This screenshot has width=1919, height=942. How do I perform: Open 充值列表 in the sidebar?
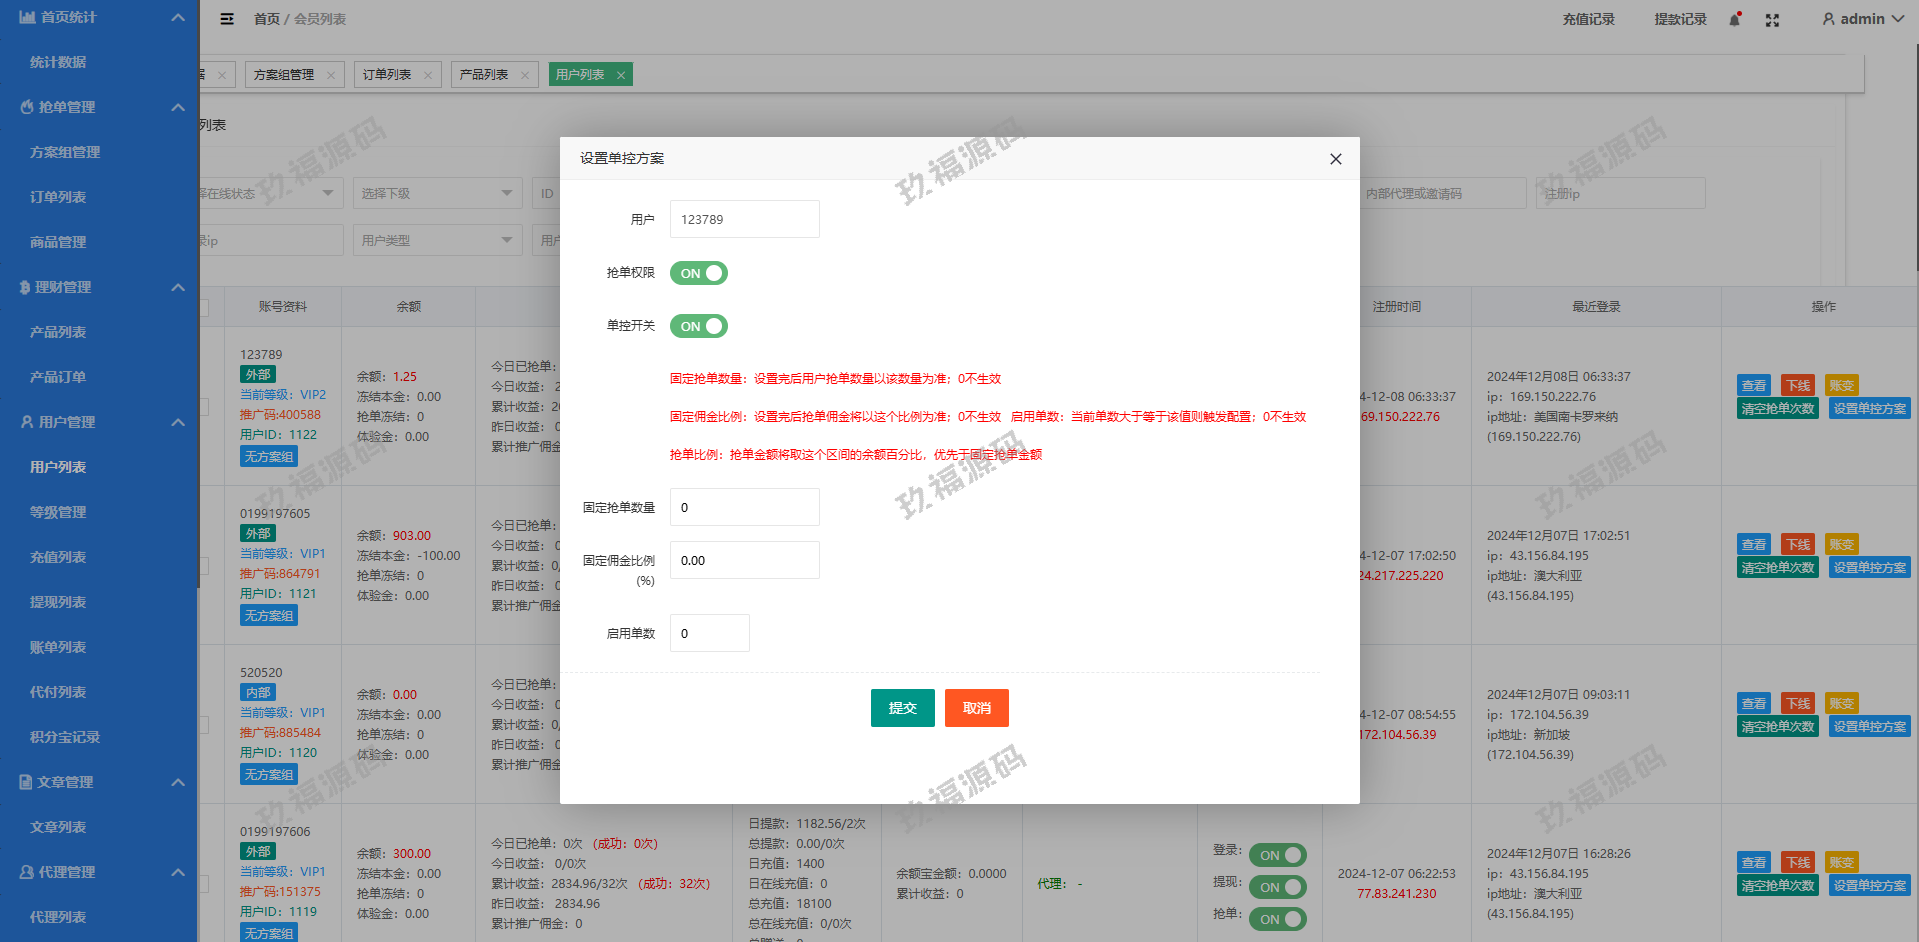58,557
